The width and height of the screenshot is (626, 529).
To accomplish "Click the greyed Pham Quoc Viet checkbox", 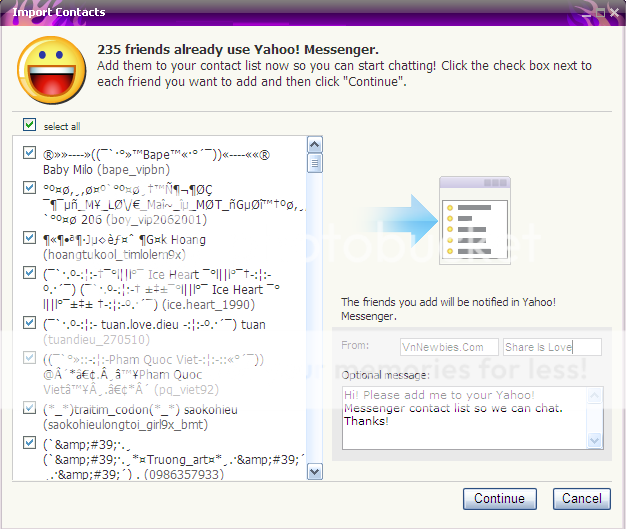I will [30, 357].
